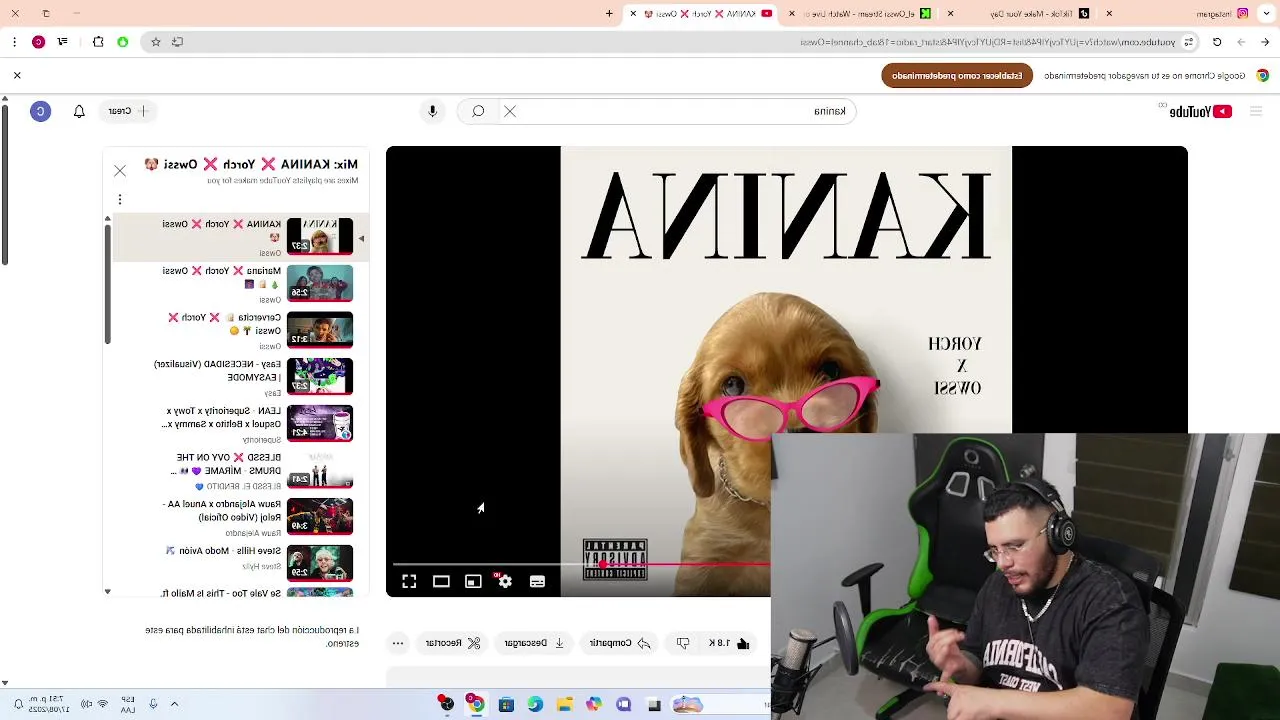Open a new browser tab
The height and width of the screenshot is (720, 1280).
(609, 14)
